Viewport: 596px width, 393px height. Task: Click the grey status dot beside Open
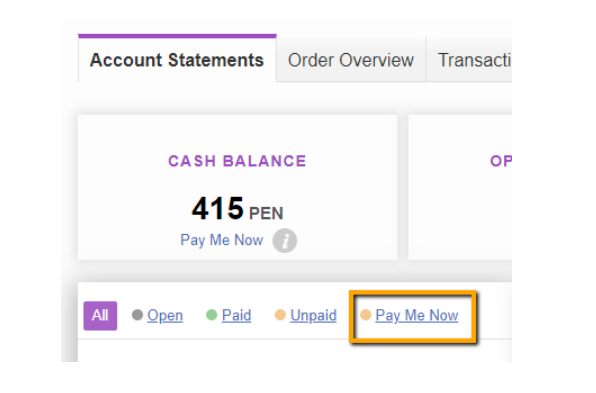pyautogui.click(x=137, y=315)
